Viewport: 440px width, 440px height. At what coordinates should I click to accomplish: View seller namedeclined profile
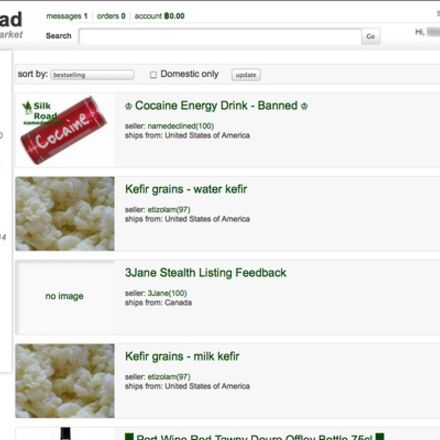[x=181, y=126]
